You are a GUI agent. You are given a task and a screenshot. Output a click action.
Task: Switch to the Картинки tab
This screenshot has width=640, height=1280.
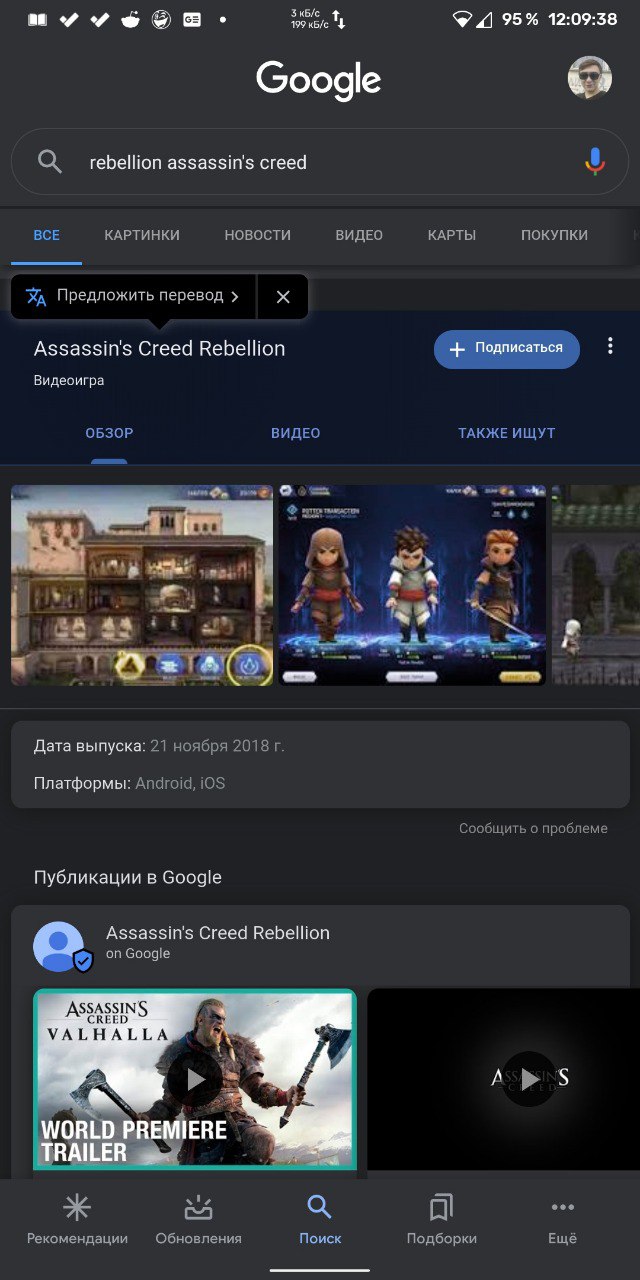coord(142,235)
